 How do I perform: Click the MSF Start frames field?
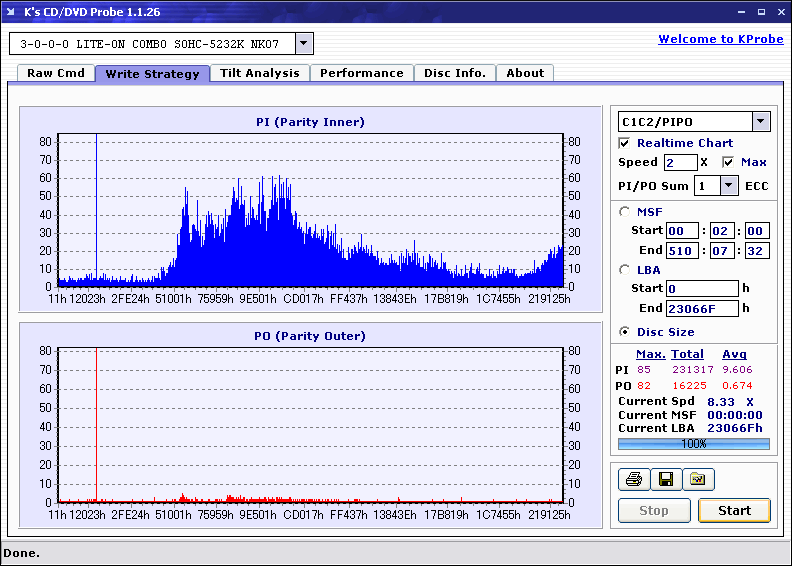[x=757, y=231]
